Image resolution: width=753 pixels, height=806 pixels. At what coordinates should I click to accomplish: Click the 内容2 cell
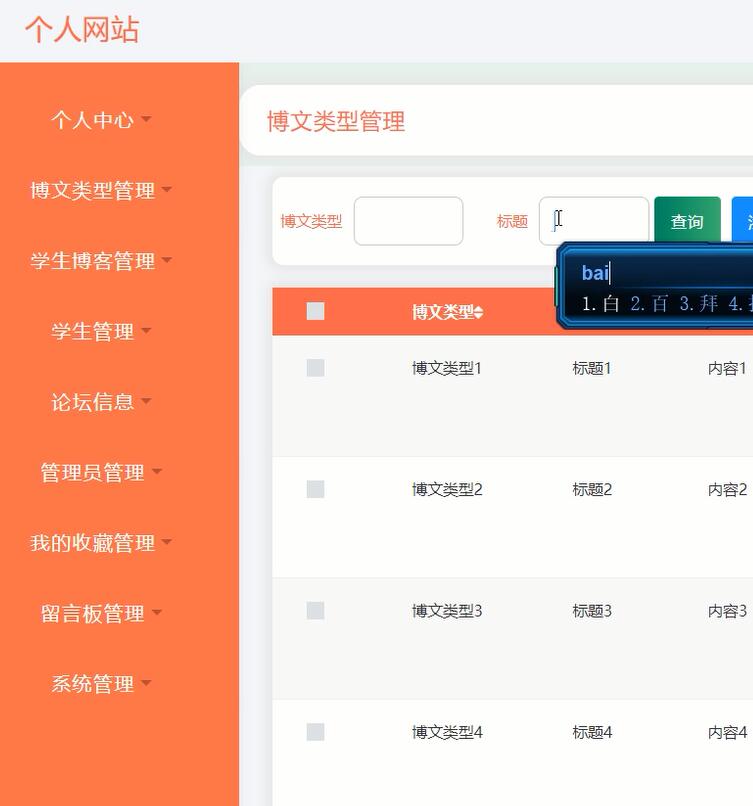tap(727, 489)
